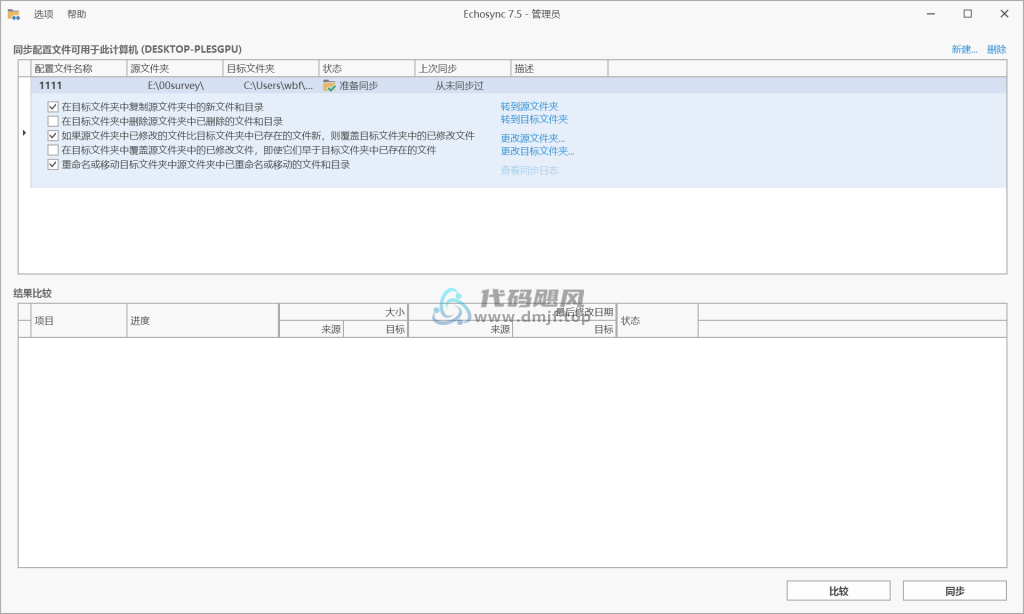This screenshot has height=614, width=1024.
Task: Click the 来源 sub-header under 大小
Action: [312, 329]
